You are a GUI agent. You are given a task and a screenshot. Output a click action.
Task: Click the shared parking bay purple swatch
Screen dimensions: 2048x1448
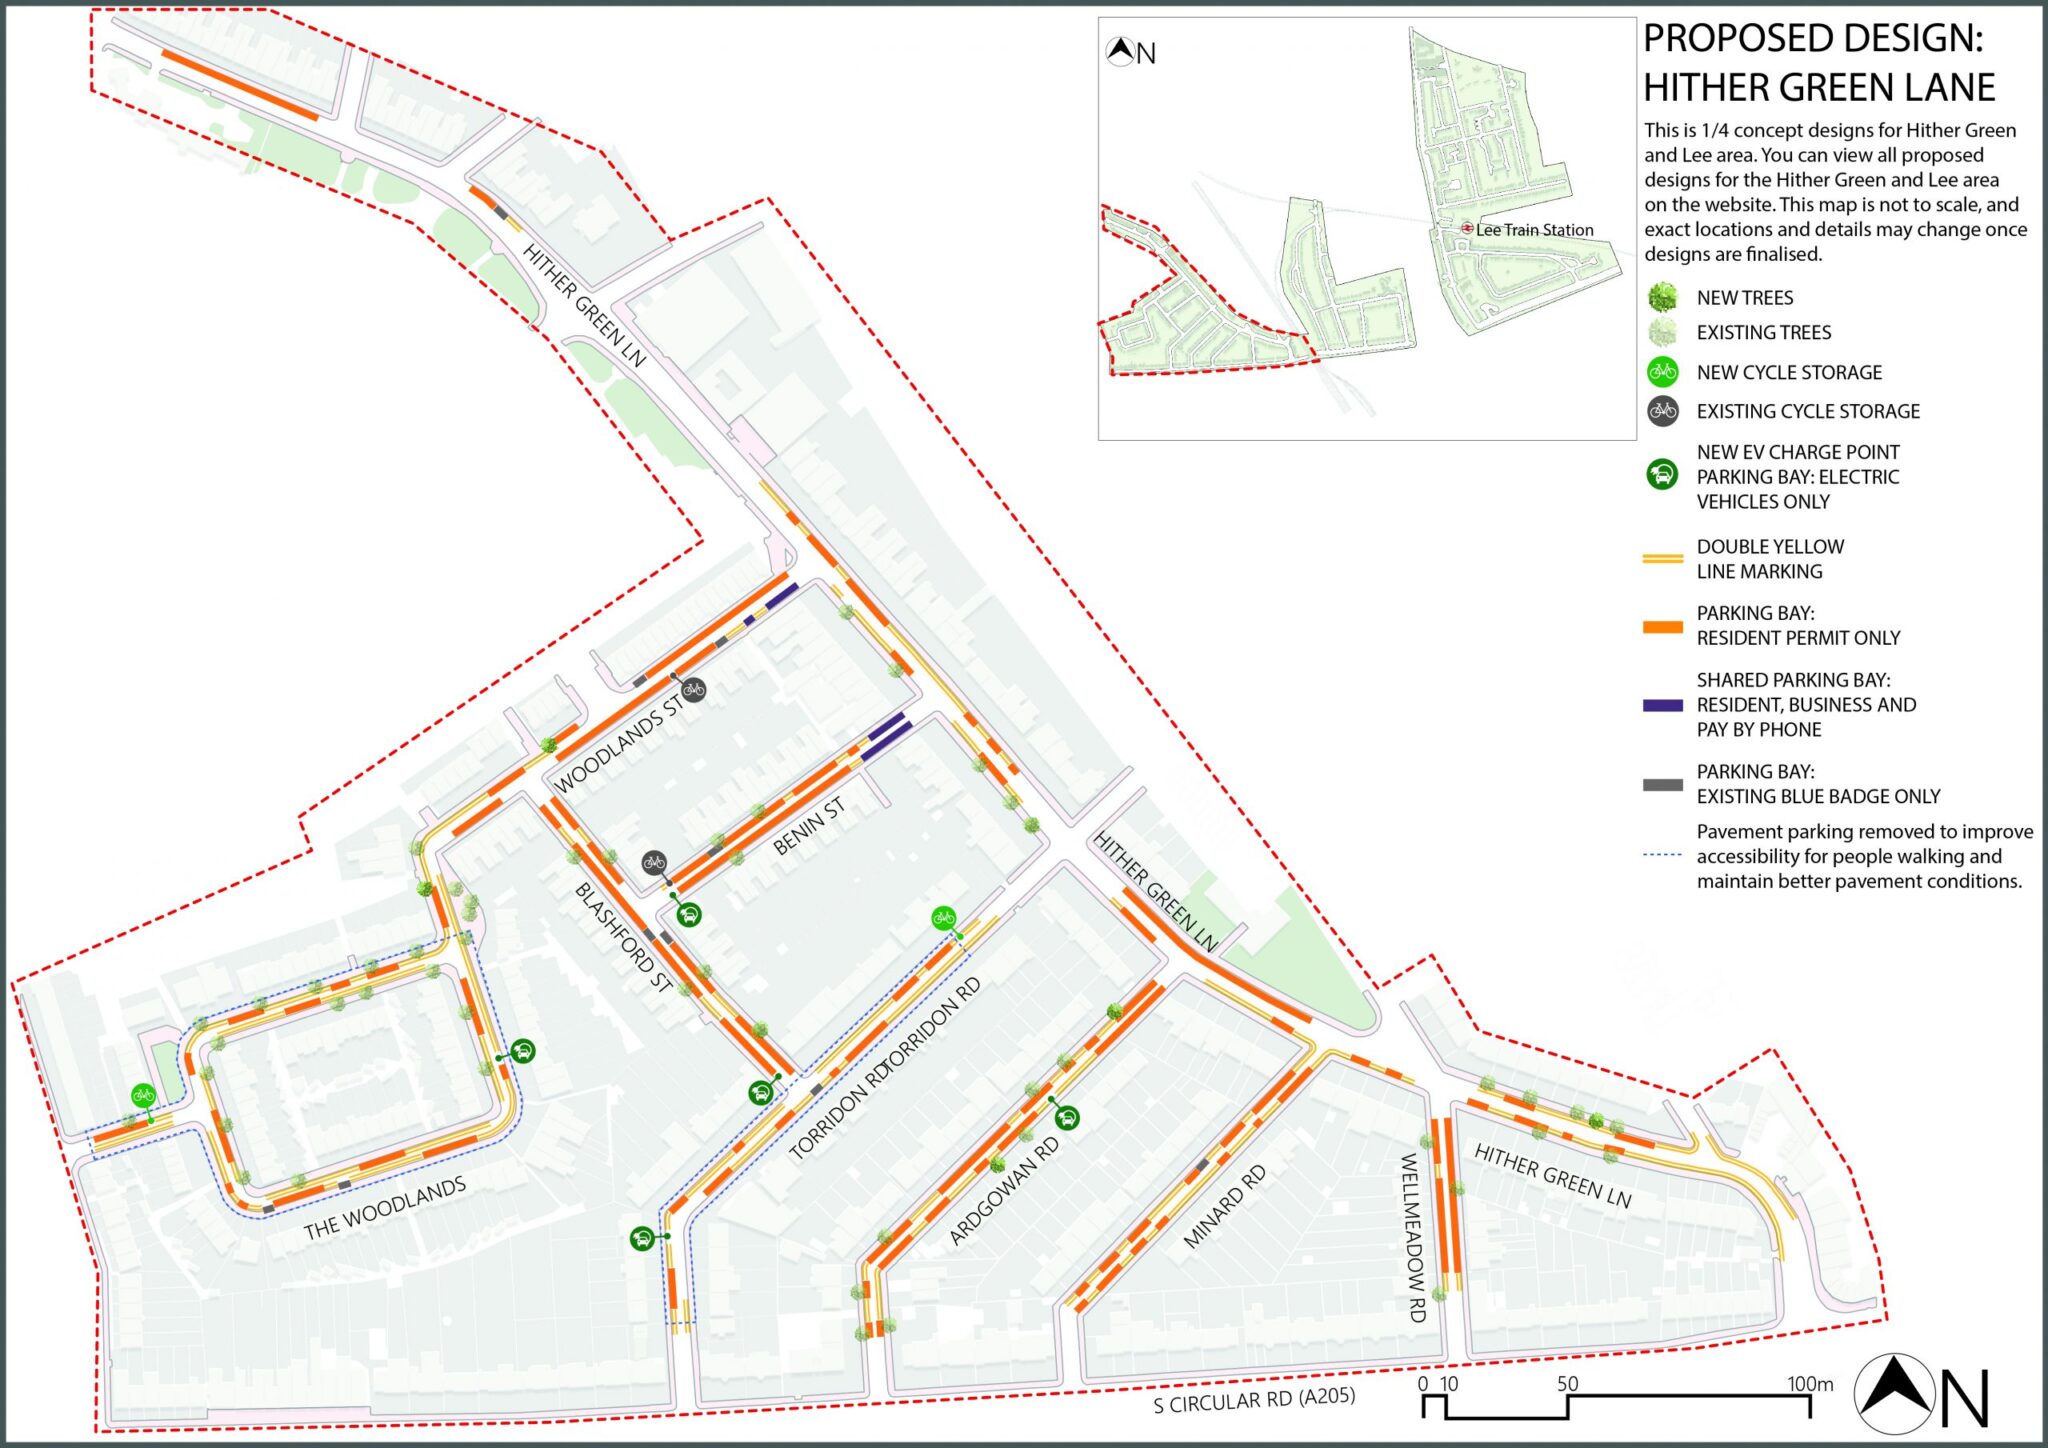click(1664, 703)
